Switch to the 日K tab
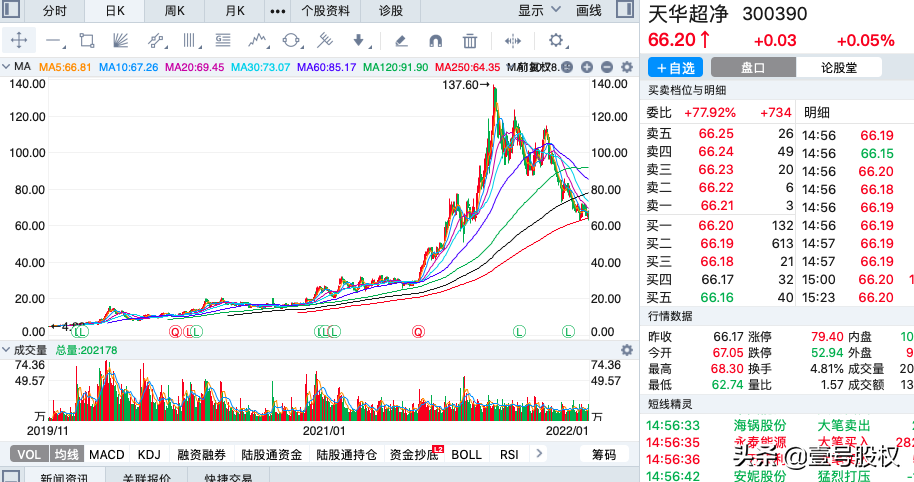This screenshot has height=482, width=914. coord(115,10)
